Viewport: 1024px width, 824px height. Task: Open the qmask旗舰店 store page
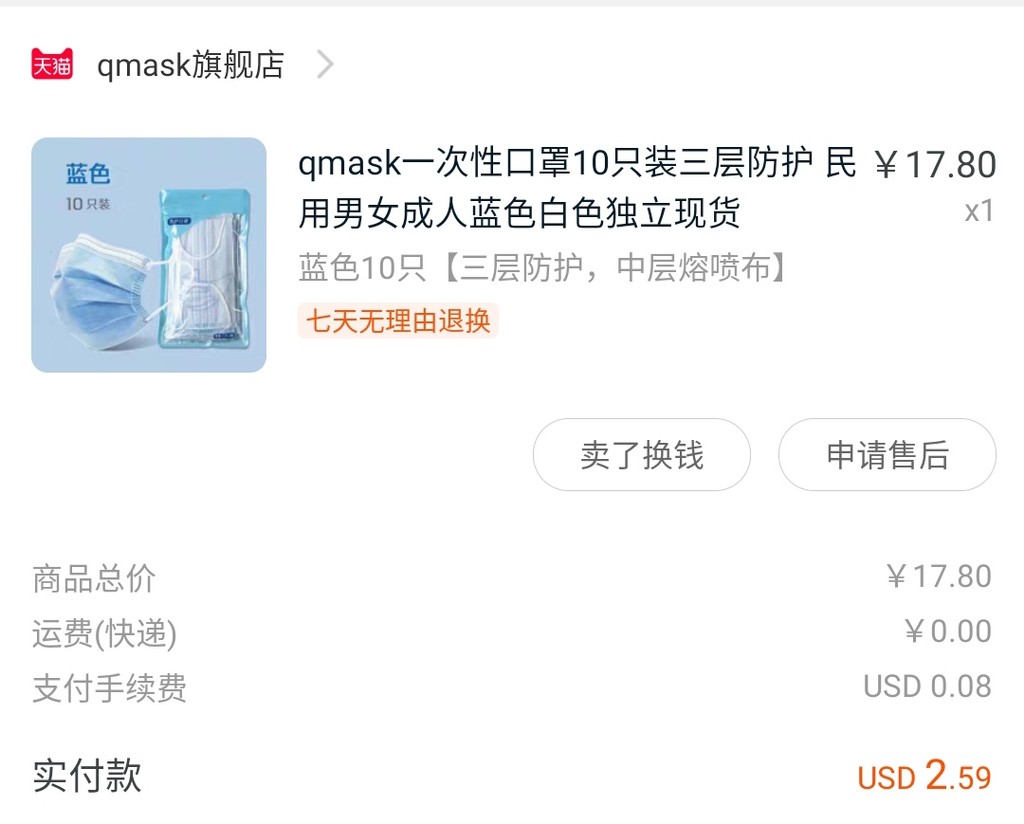tap(191, 65)
